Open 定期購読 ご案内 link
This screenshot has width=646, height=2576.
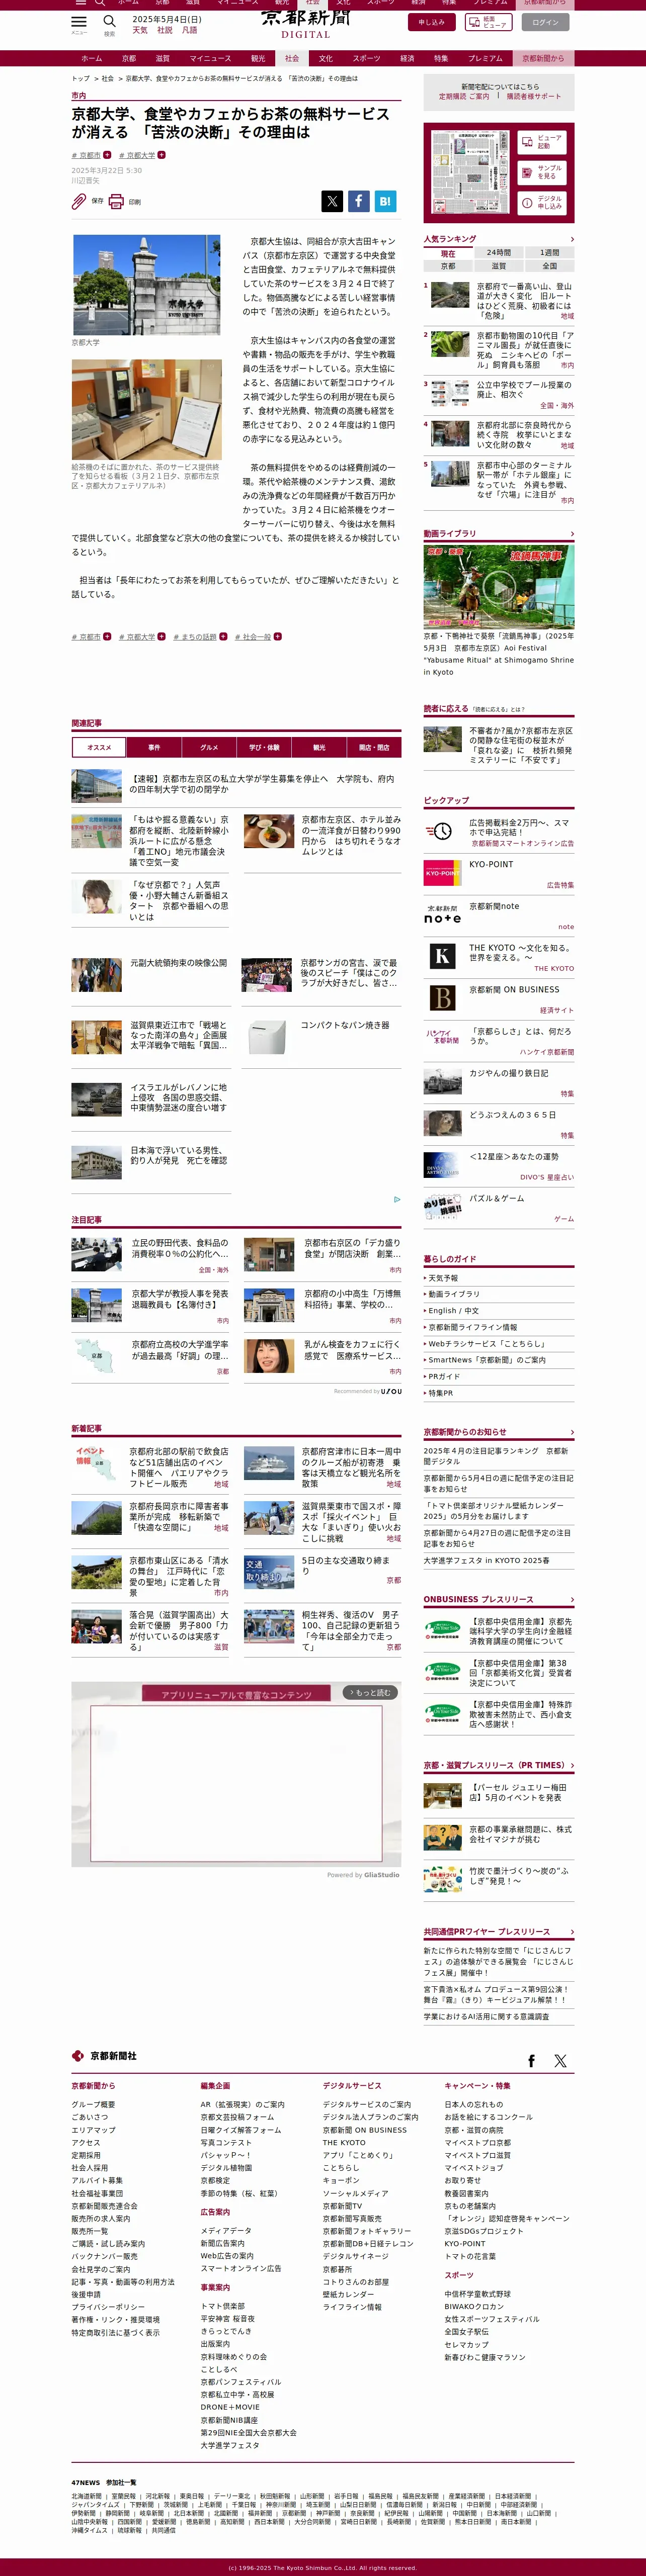(x=464, y=97)
